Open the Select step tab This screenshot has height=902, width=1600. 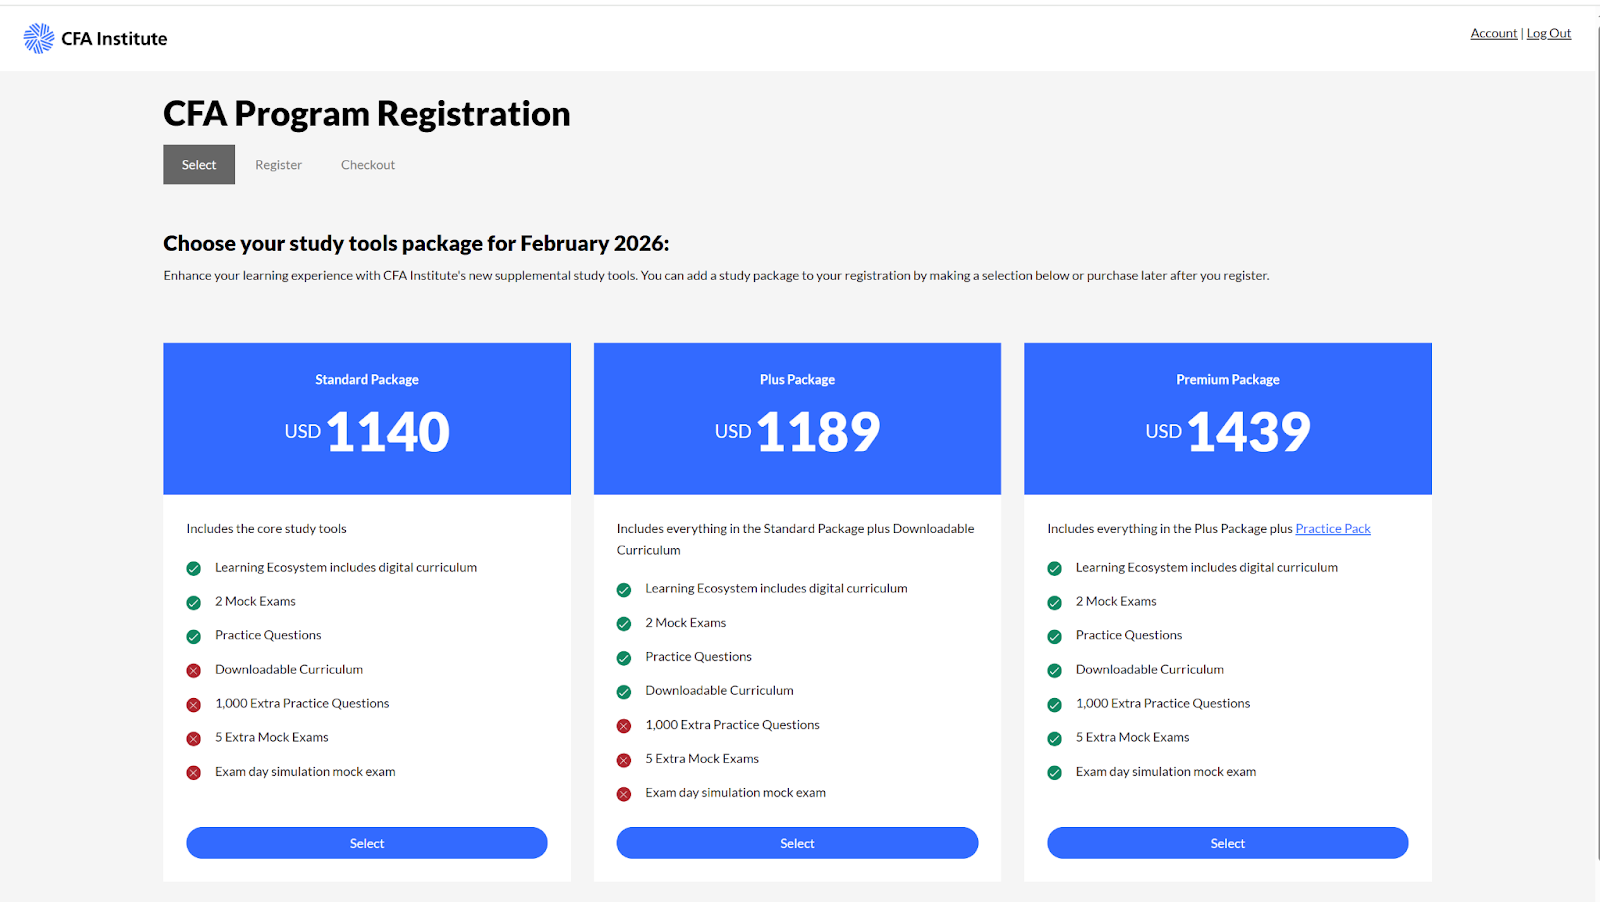[199, 165]
